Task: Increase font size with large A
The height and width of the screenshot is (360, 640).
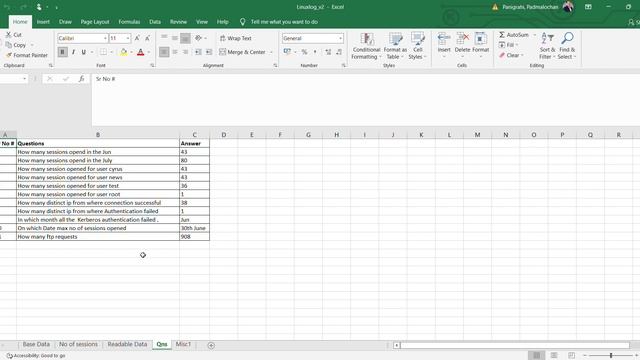Action: [x=137, y=38]
